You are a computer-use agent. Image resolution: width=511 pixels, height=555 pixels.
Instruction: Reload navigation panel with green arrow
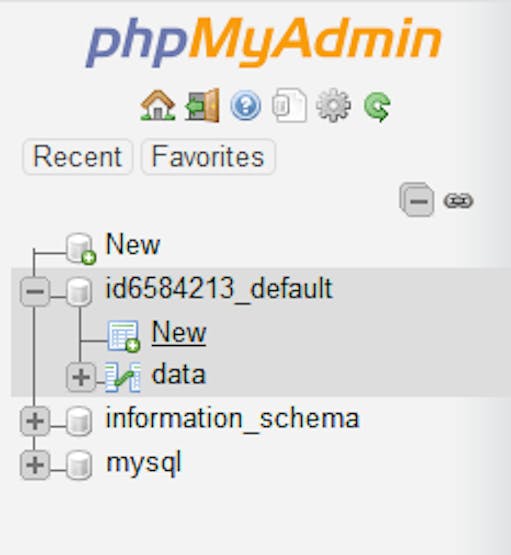(377, 106)
